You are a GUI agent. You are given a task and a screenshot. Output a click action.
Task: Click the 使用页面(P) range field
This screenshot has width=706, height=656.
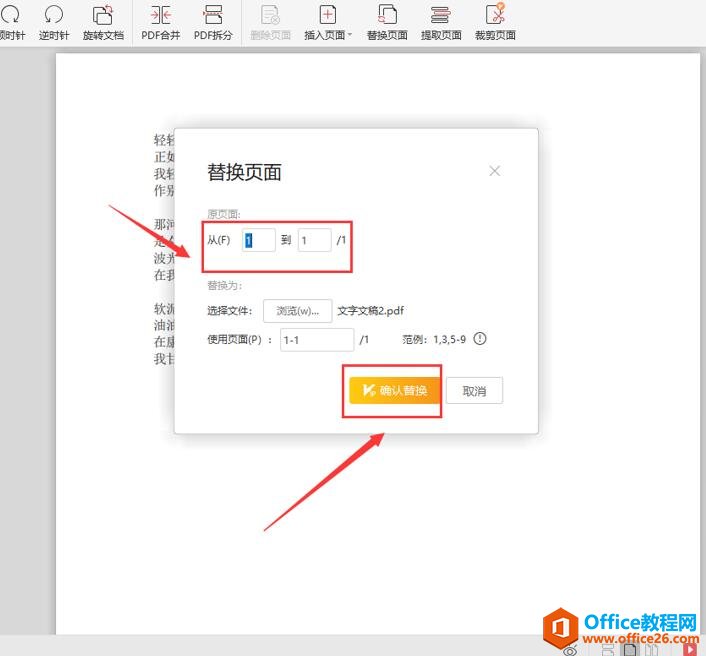(x=317, y=339)
